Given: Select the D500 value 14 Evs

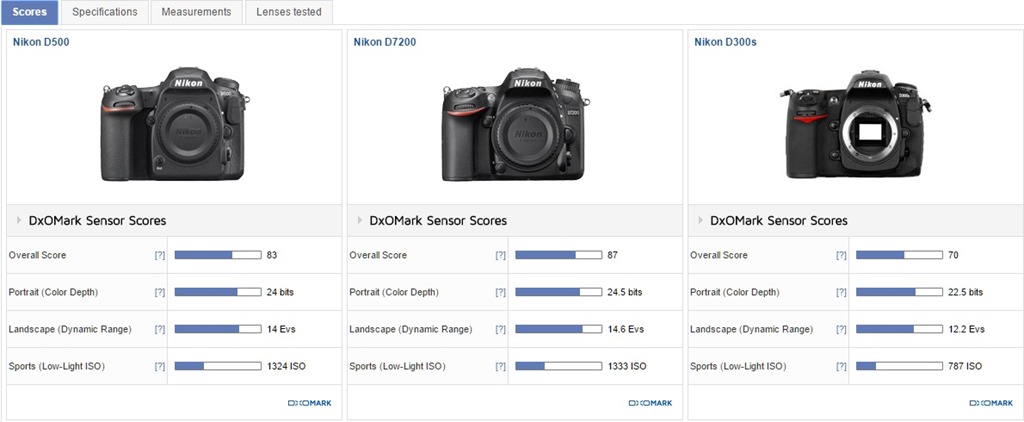Looking at the screenshot, I should tap(281, 329).
